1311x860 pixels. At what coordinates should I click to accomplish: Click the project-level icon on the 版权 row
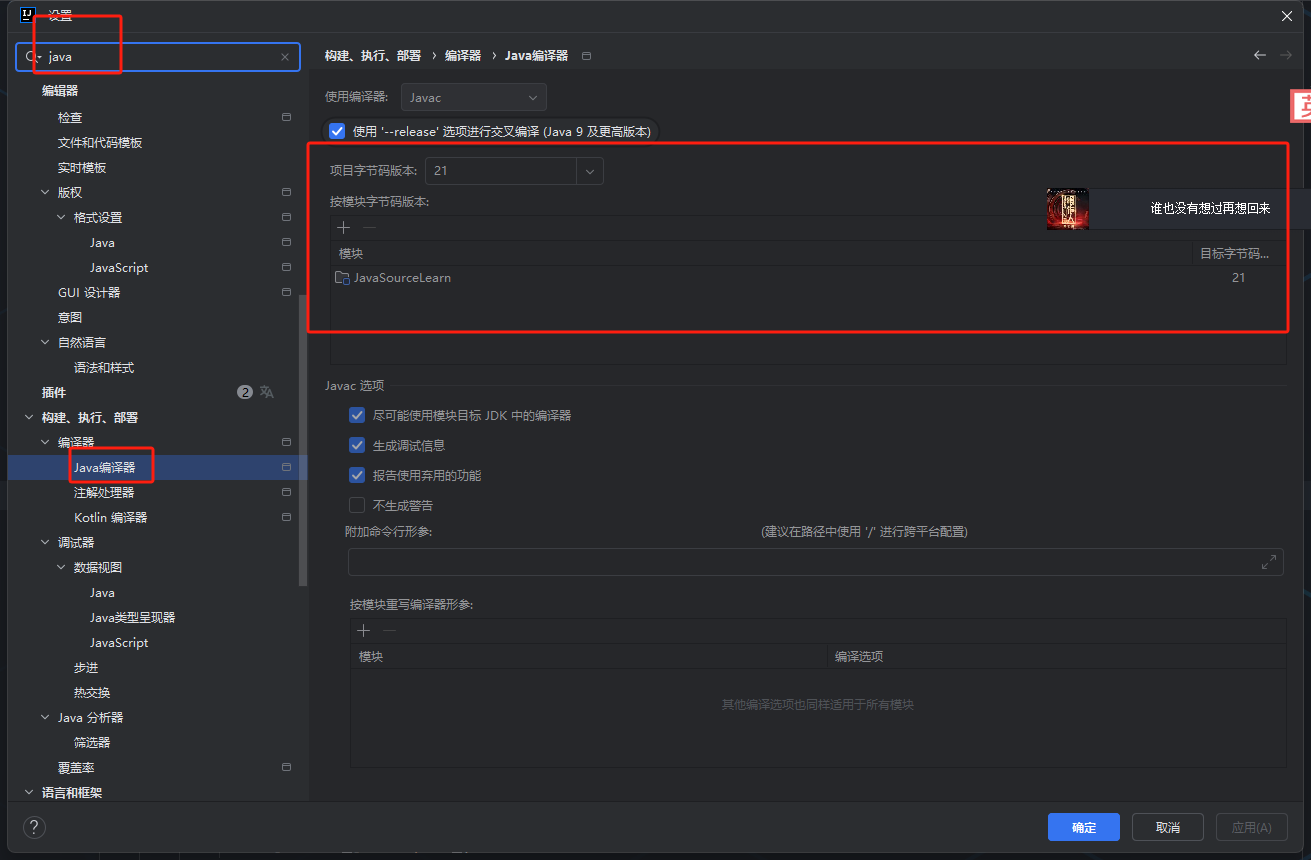[x=287, y=192]
